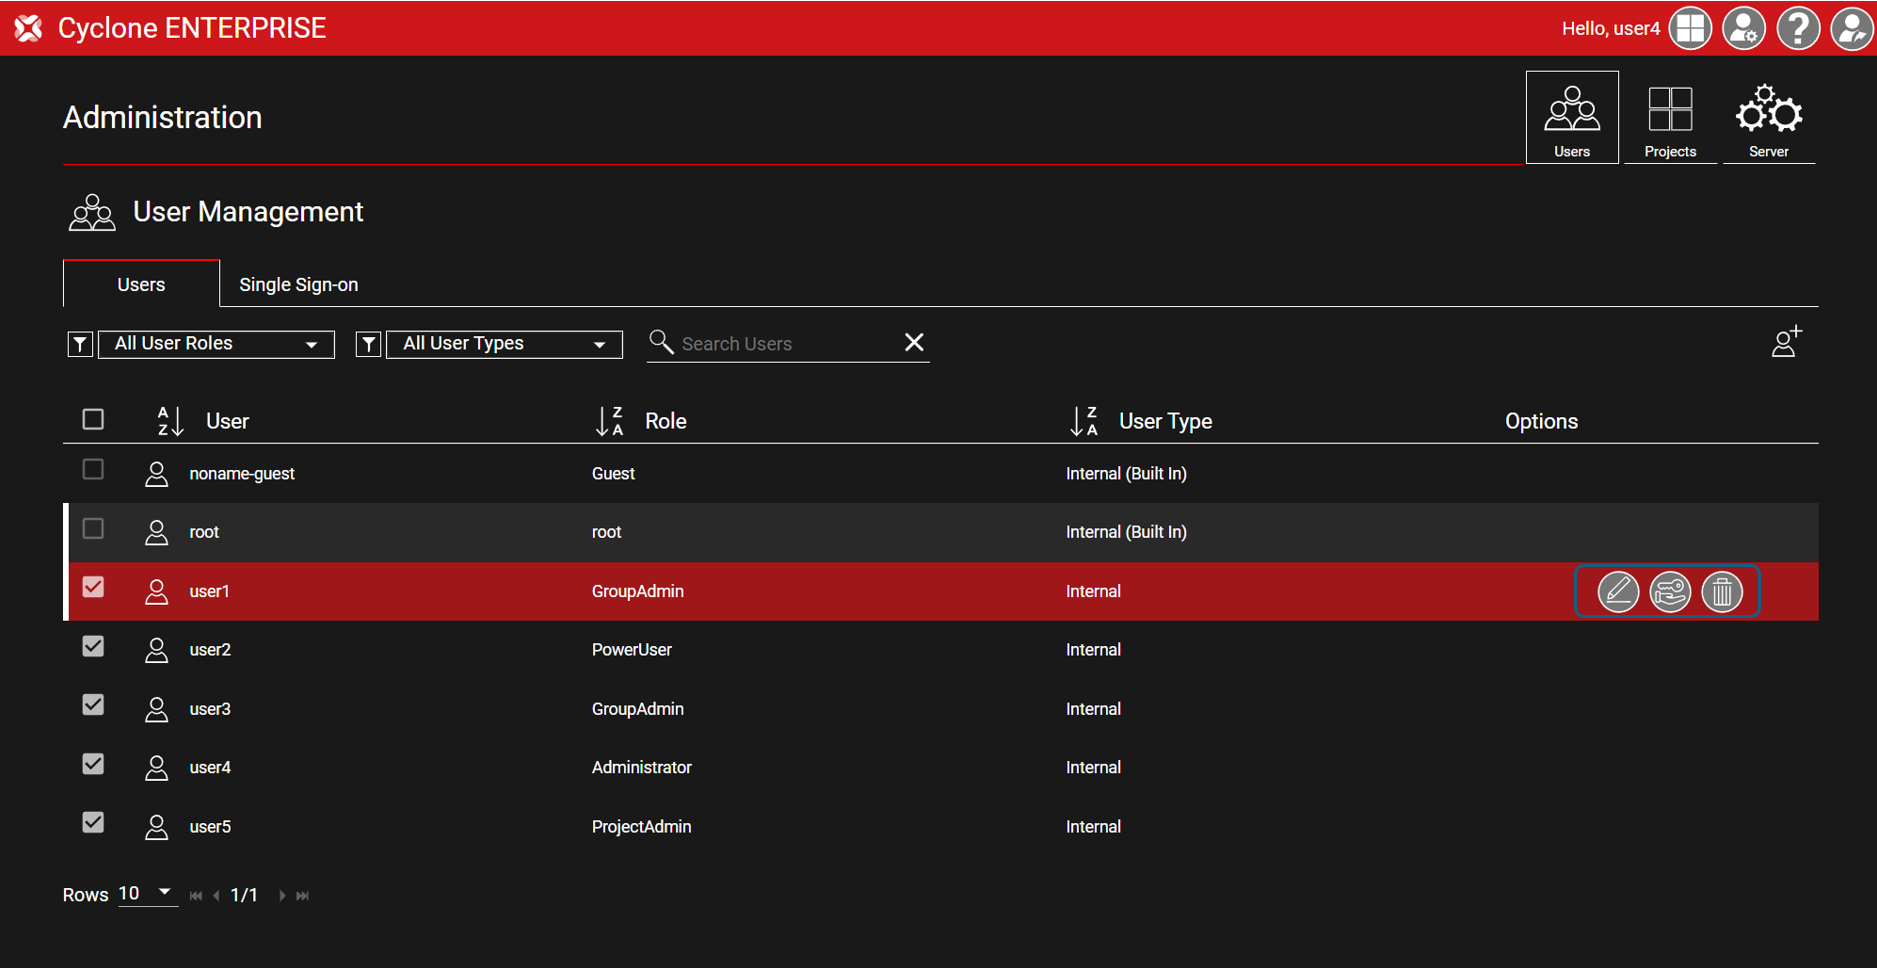Sort the table by Role column

click(x=609, y=422)
